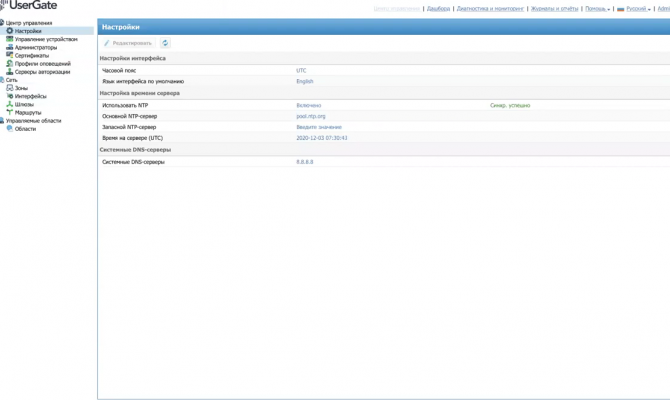Click the Настройки интерфейса section header

pos(132,58)
